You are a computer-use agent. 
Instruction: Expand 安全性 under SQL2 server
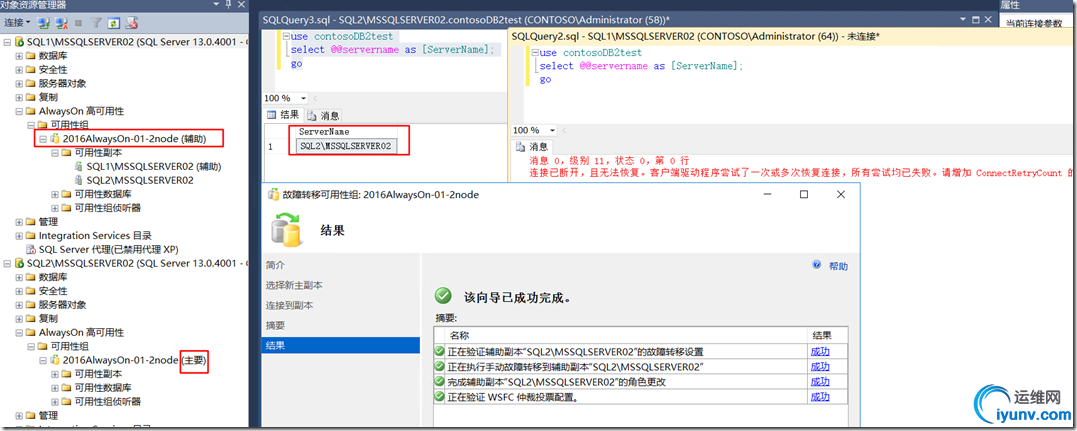[19, 291]
